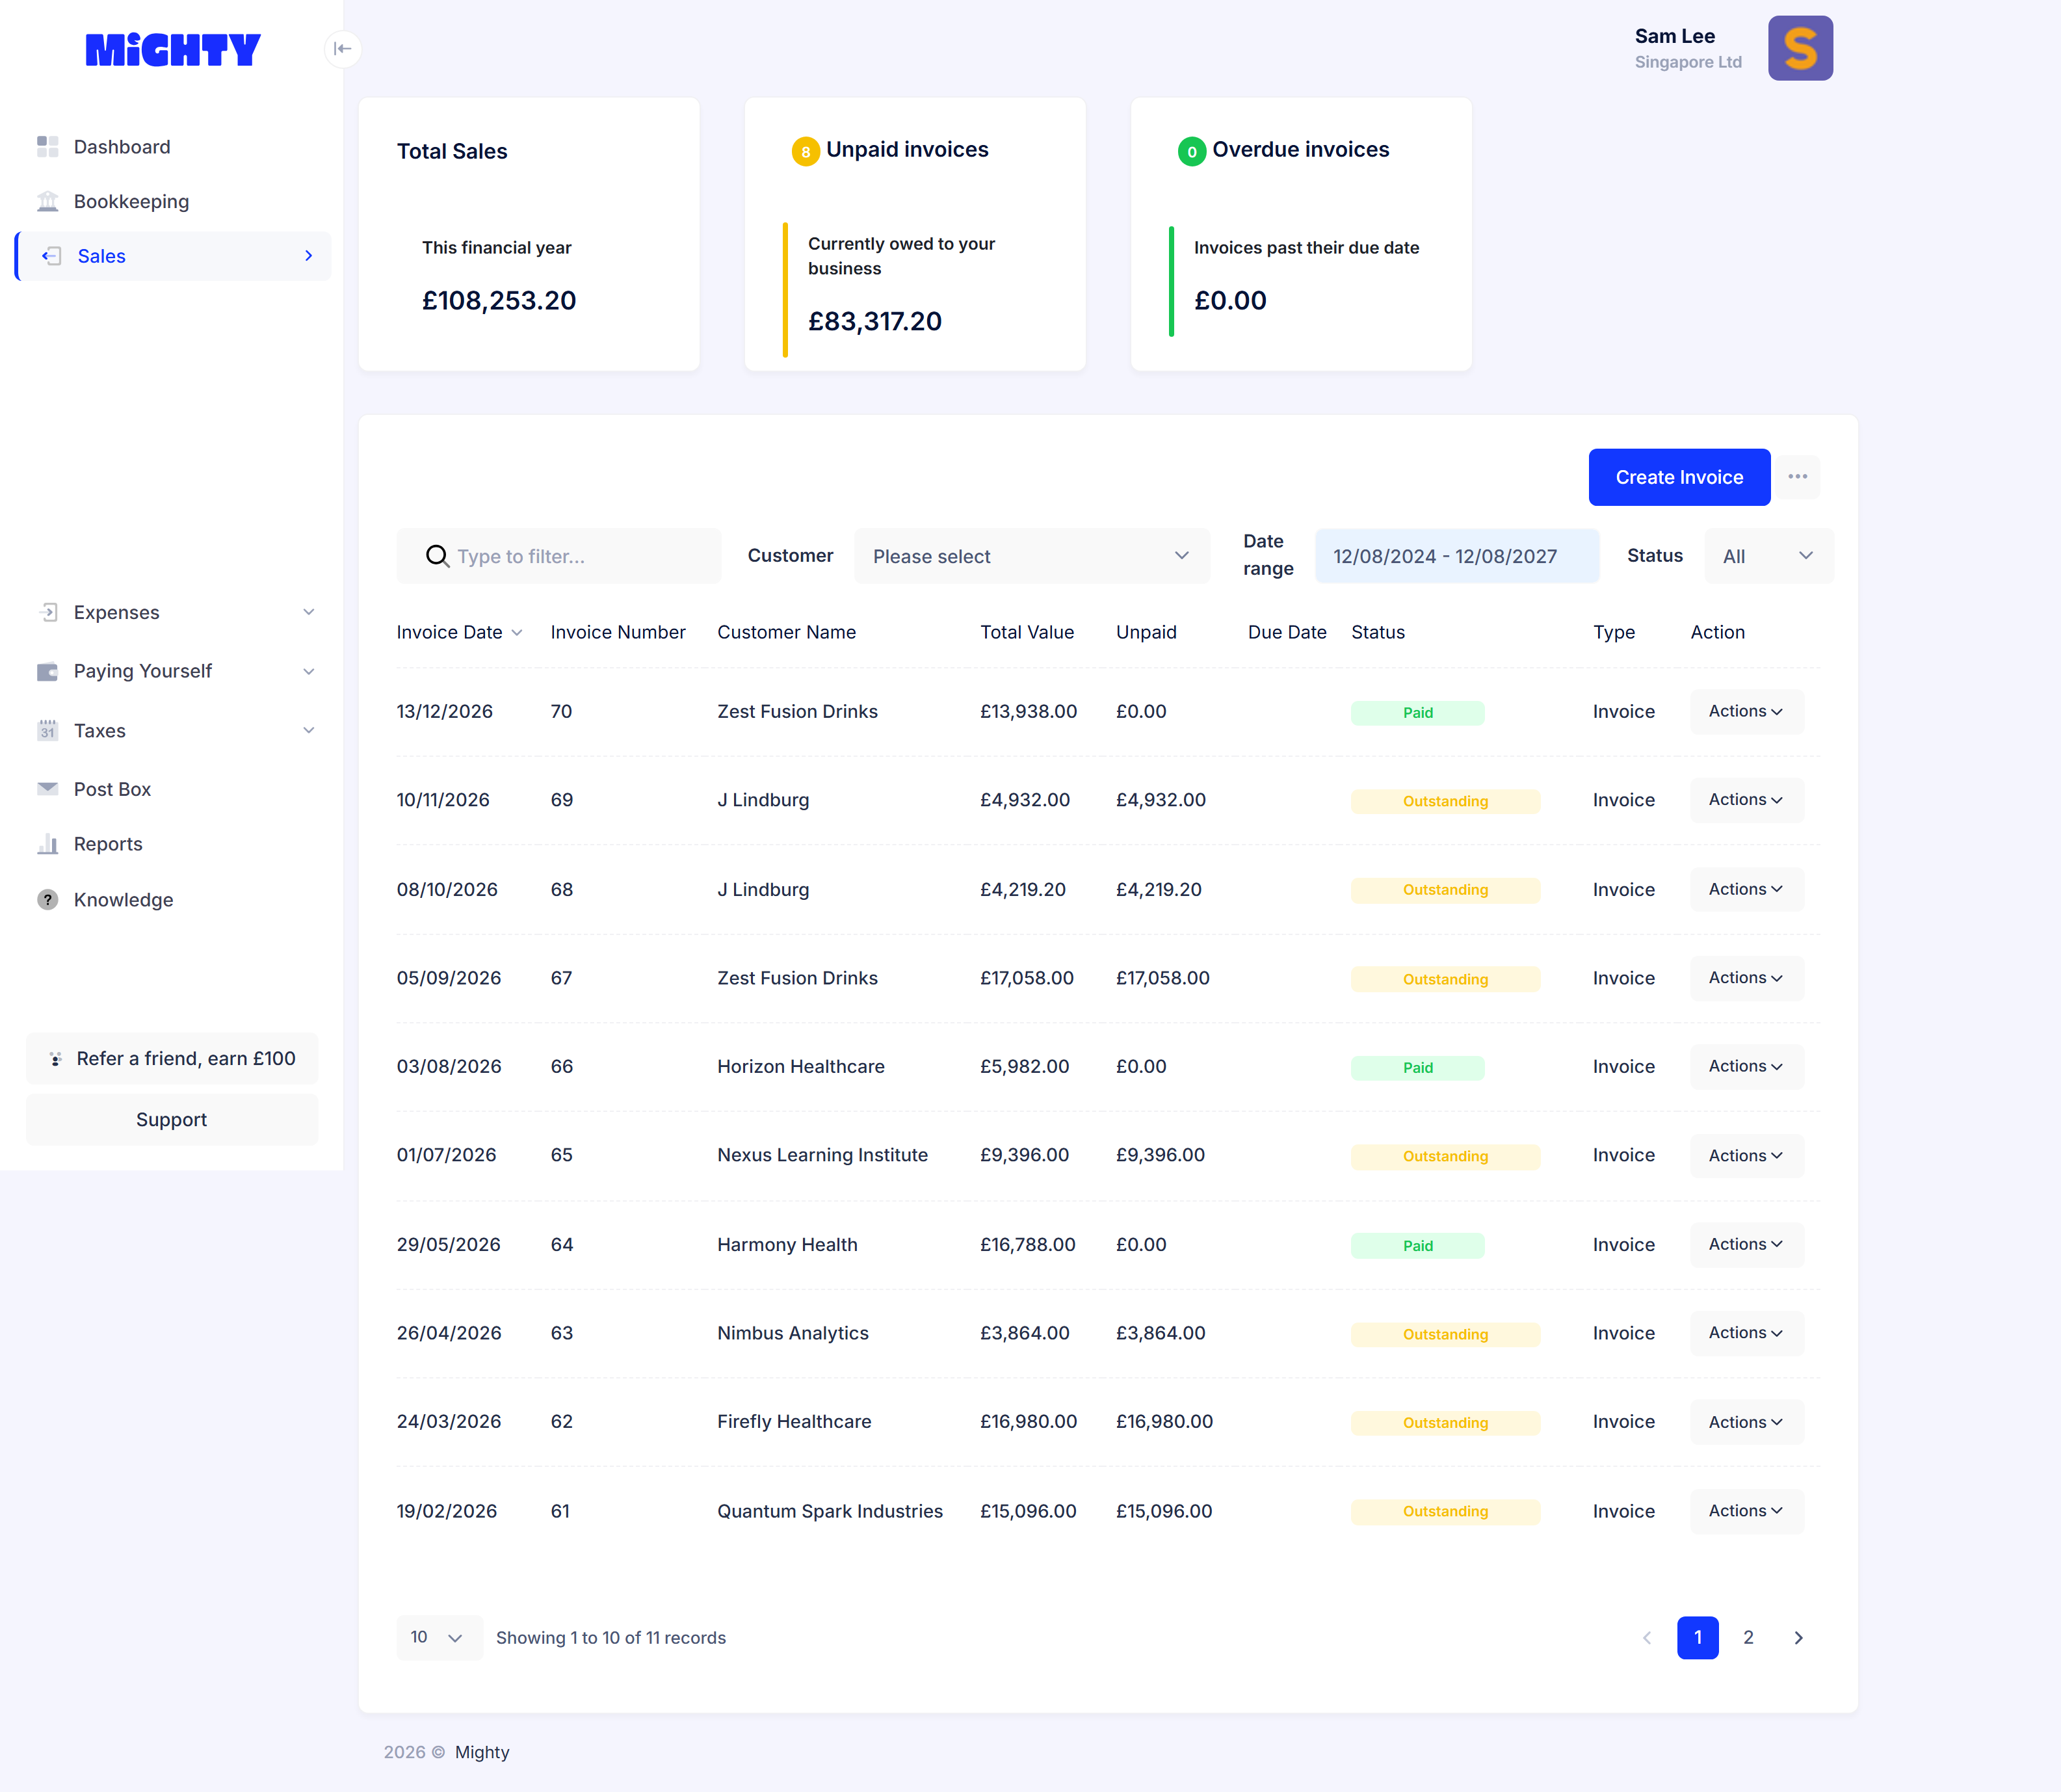Click the Type to filter search field

pyautogui.click(x=559, y=556)
